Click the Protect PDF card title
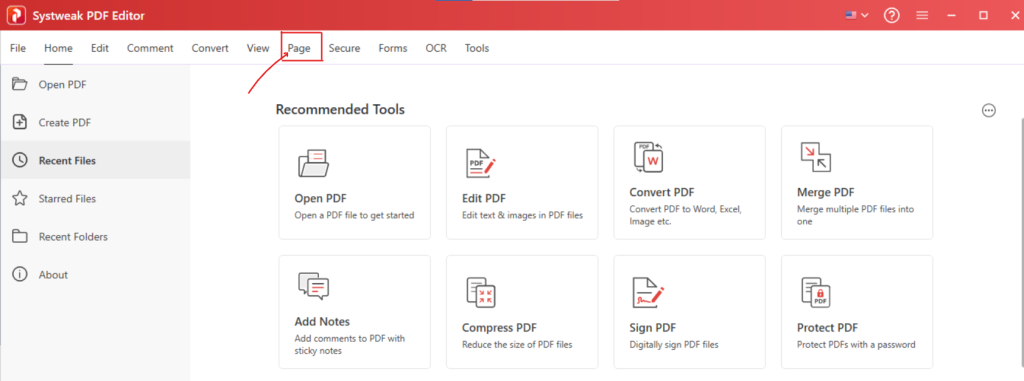Viewport: 1024px width, 381px height. (827, 328)
